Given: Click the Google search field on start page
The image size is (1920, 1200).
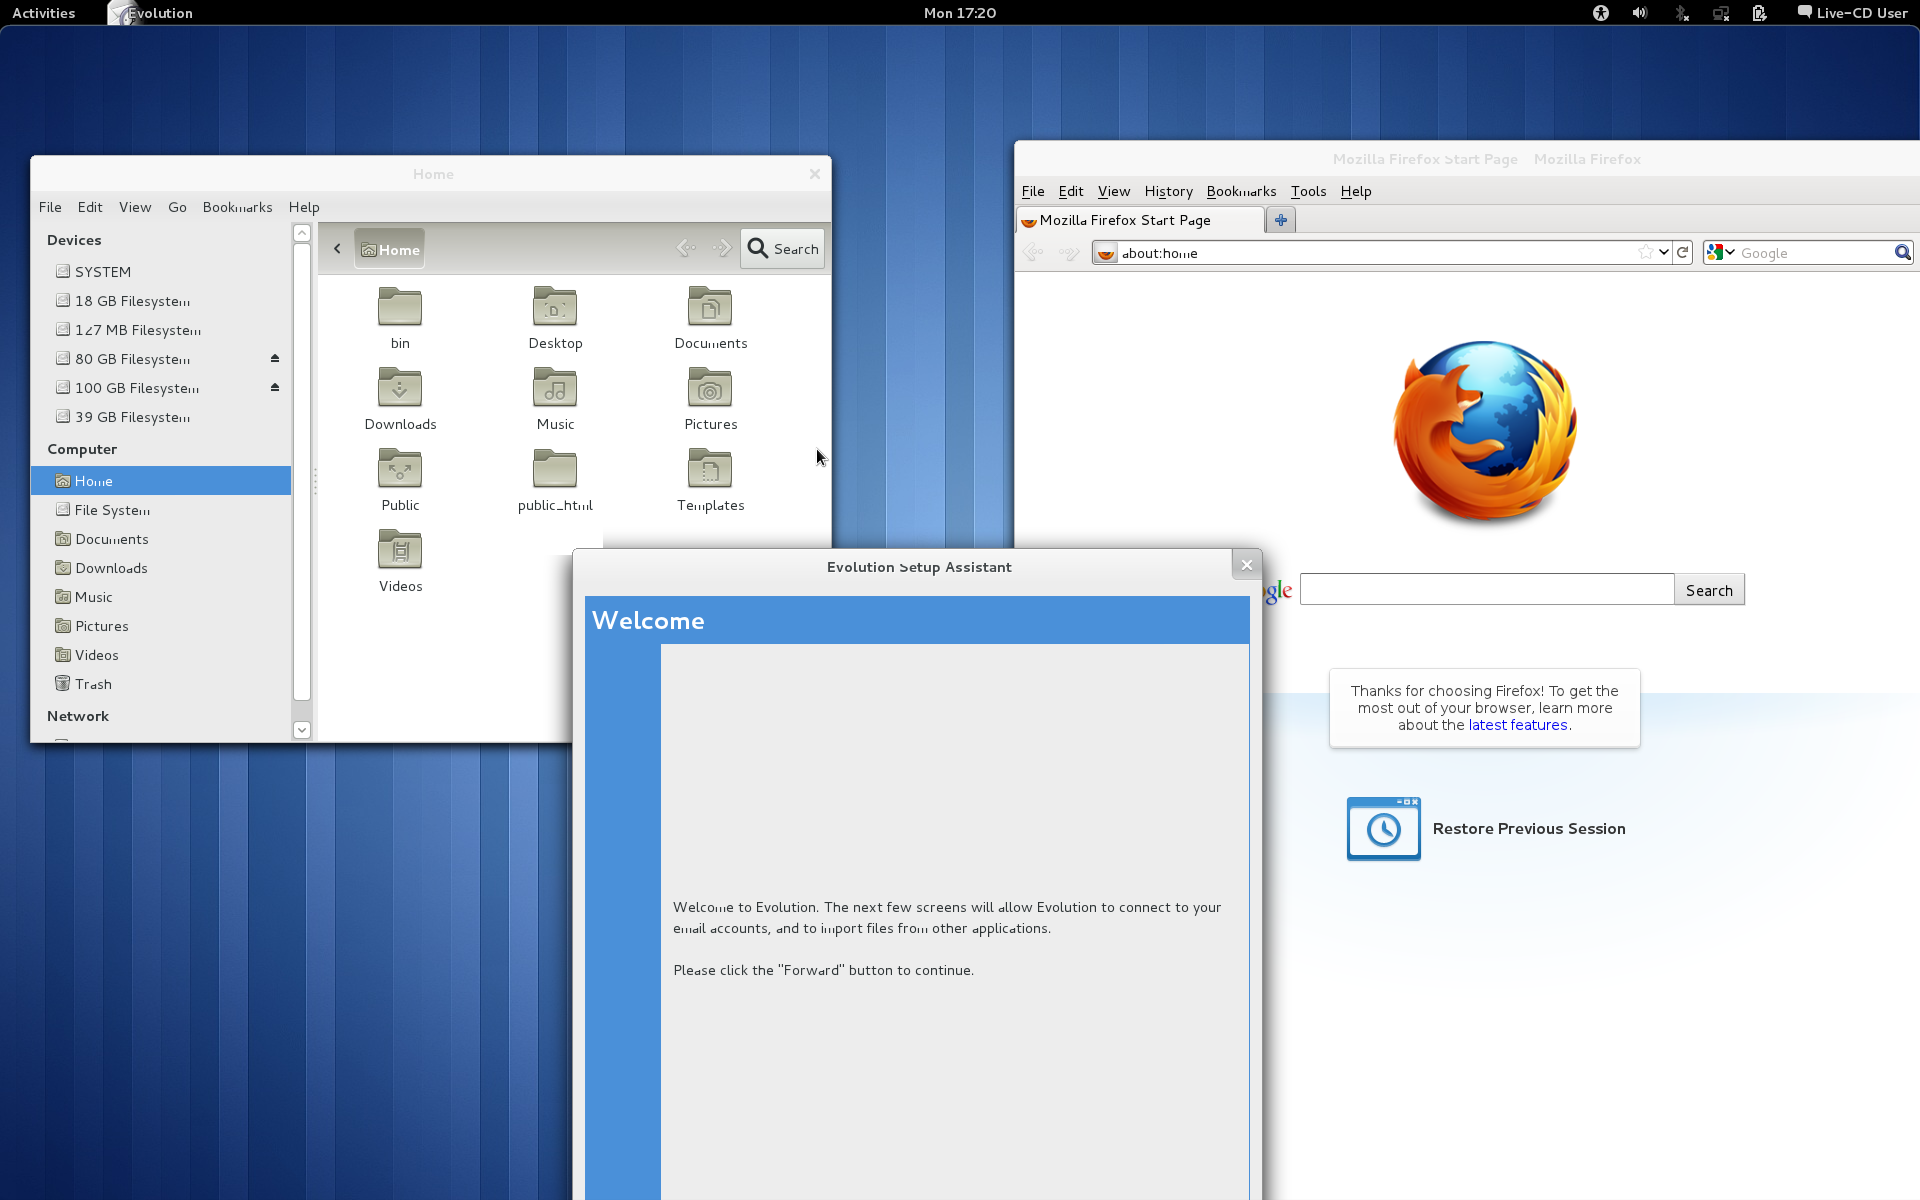Looking at the screenshot, I should point(1487,589).
